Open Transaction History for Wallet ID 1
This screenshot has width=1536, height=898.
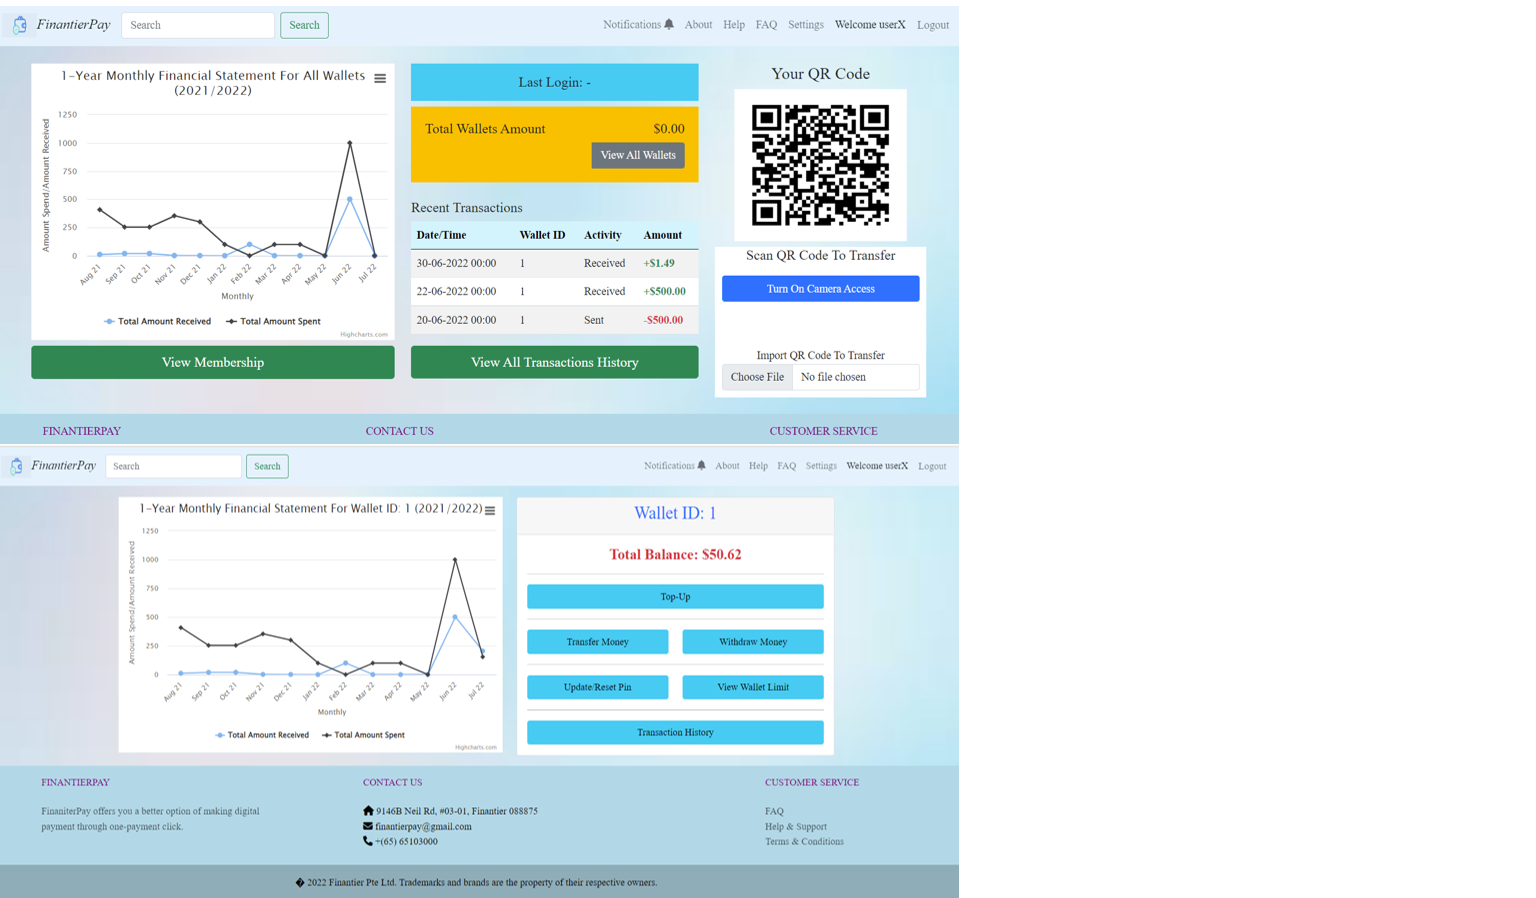tap(675, 733)
